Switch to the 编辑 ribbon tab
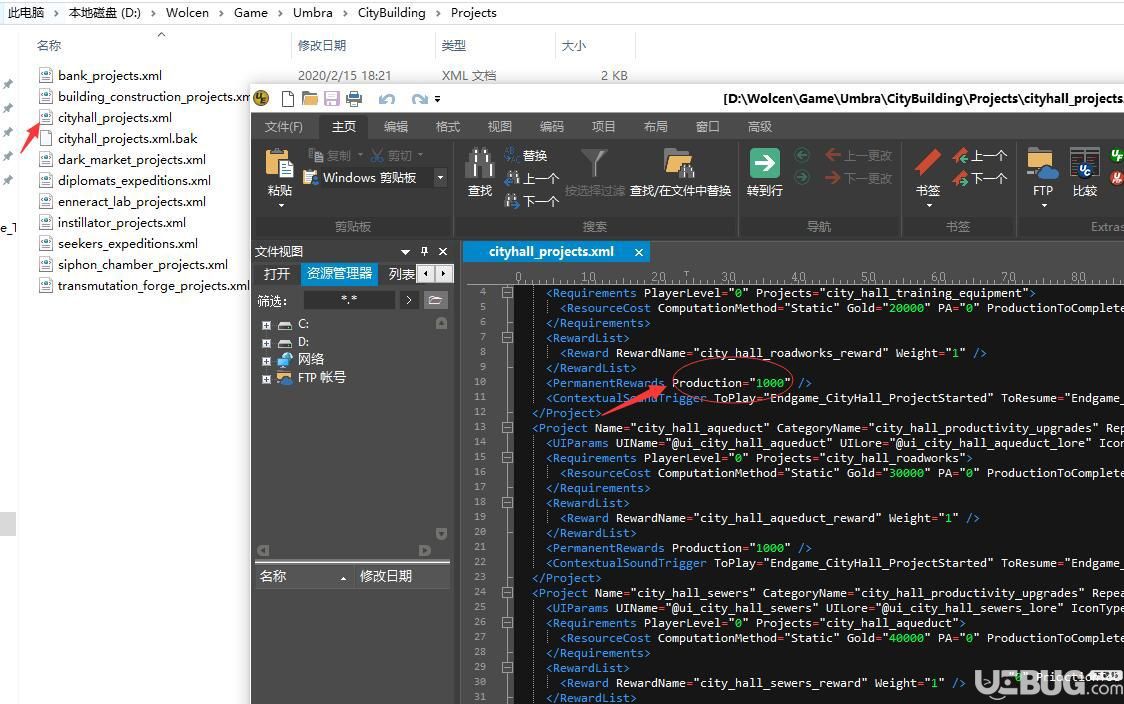Screen dimensions: 1124x704 click(396, 126)
